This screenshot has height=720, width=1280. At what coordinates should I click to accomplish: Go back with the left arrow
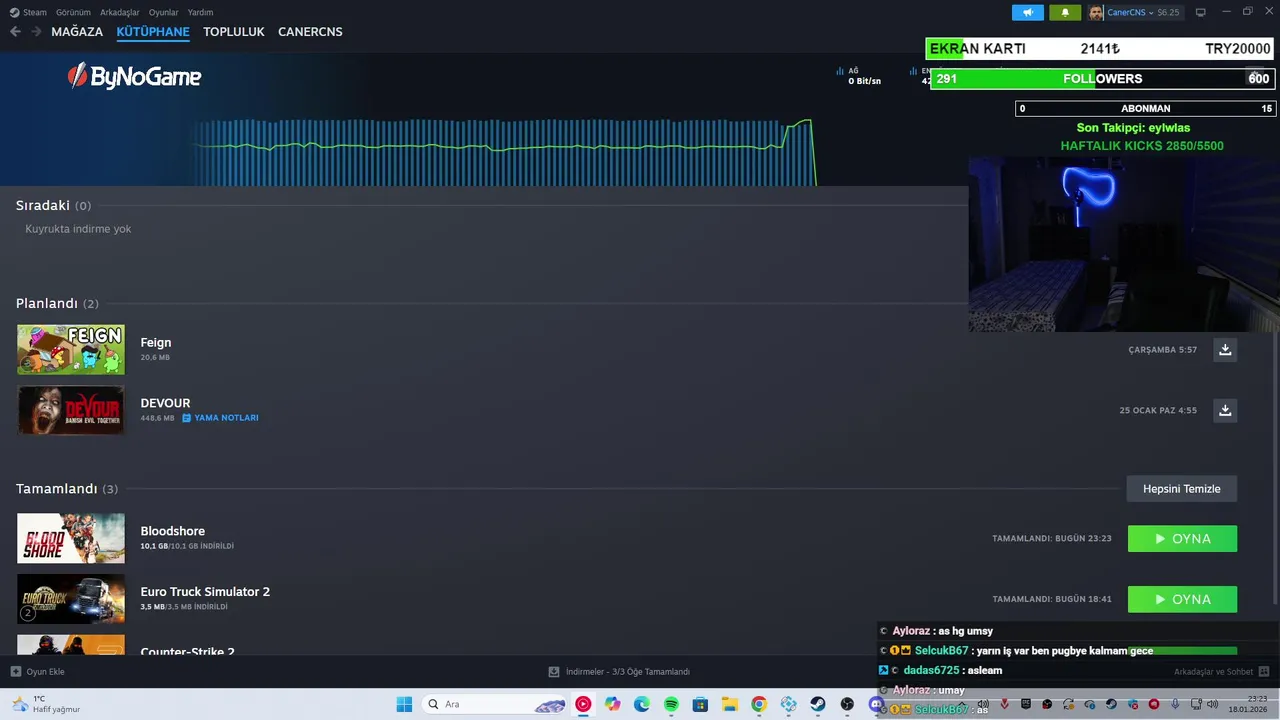[x=15, y=32]
